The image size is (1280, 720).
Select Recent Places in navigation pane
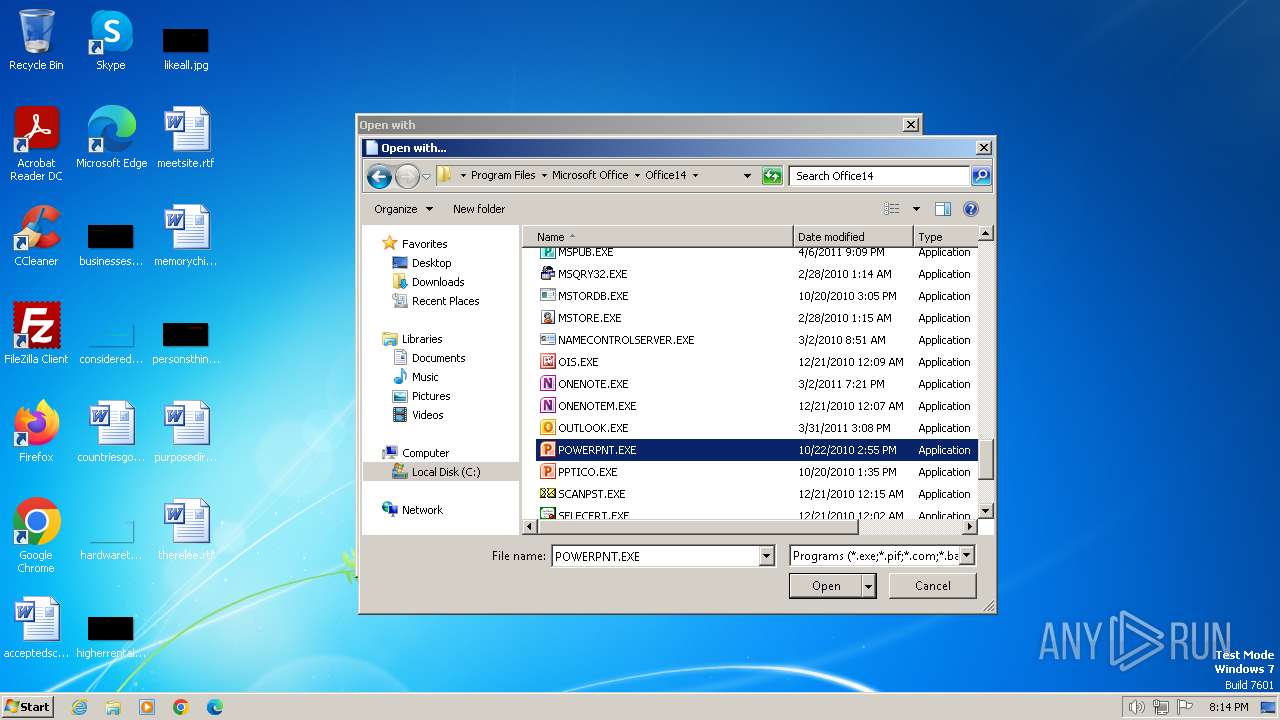click(x=445, y=301)
